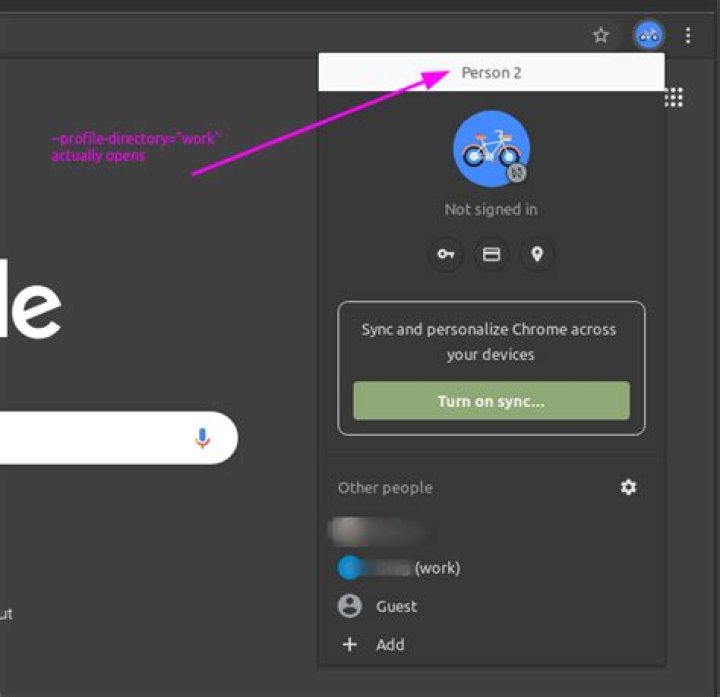720x697 pixels.
Task: Add a new person profile
Action: (491, 645)
